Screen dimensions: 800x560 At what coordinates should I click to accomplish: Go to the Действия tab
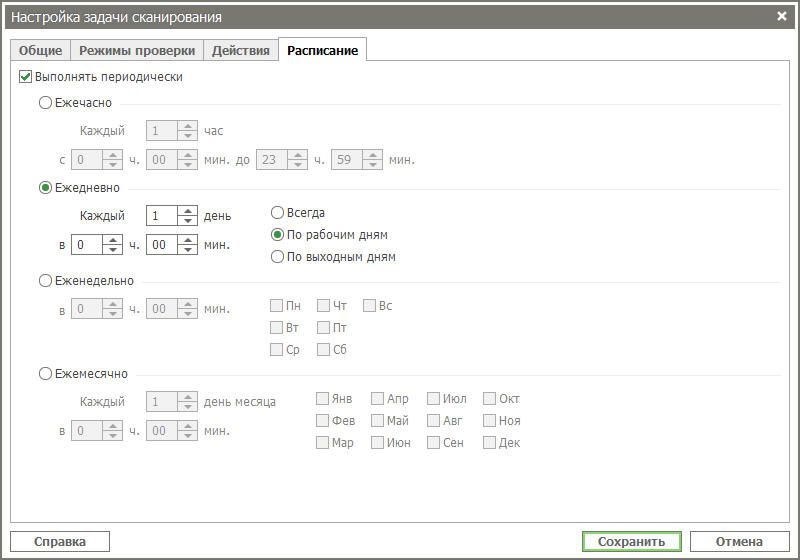[x=240, y=51]
